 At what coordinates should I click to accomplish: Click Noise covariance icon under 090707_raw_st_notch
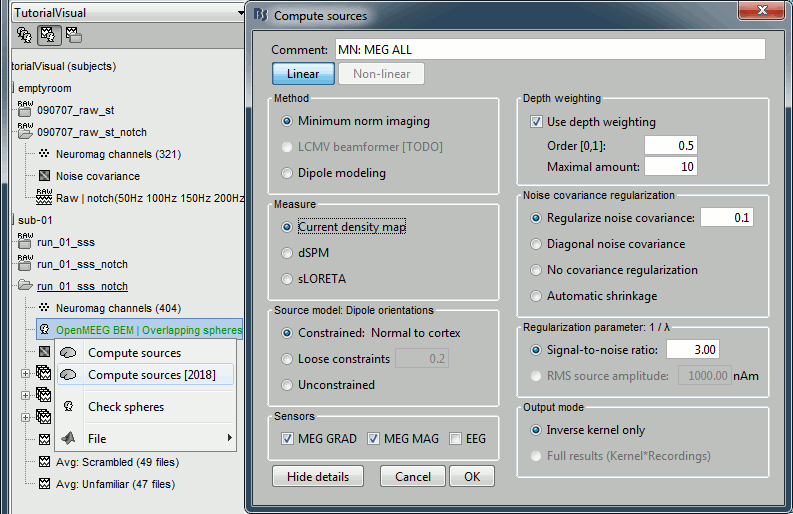pyautogui.click(x=44, y=176)
